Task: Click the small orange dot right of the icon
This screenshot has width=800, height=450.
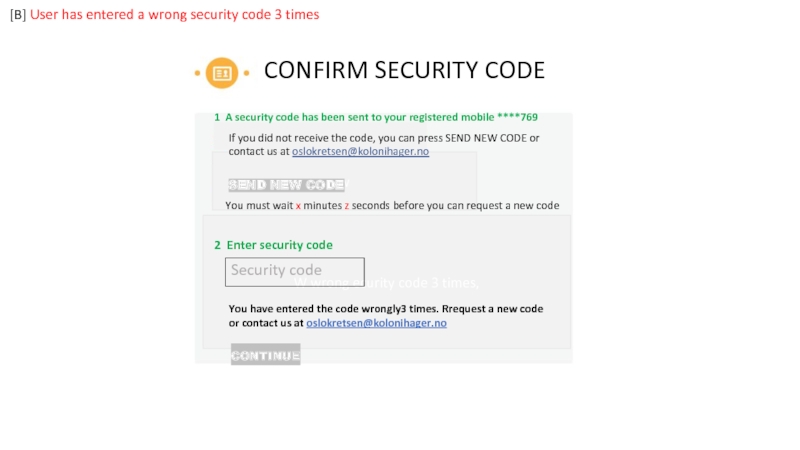Action: [246, 74]
